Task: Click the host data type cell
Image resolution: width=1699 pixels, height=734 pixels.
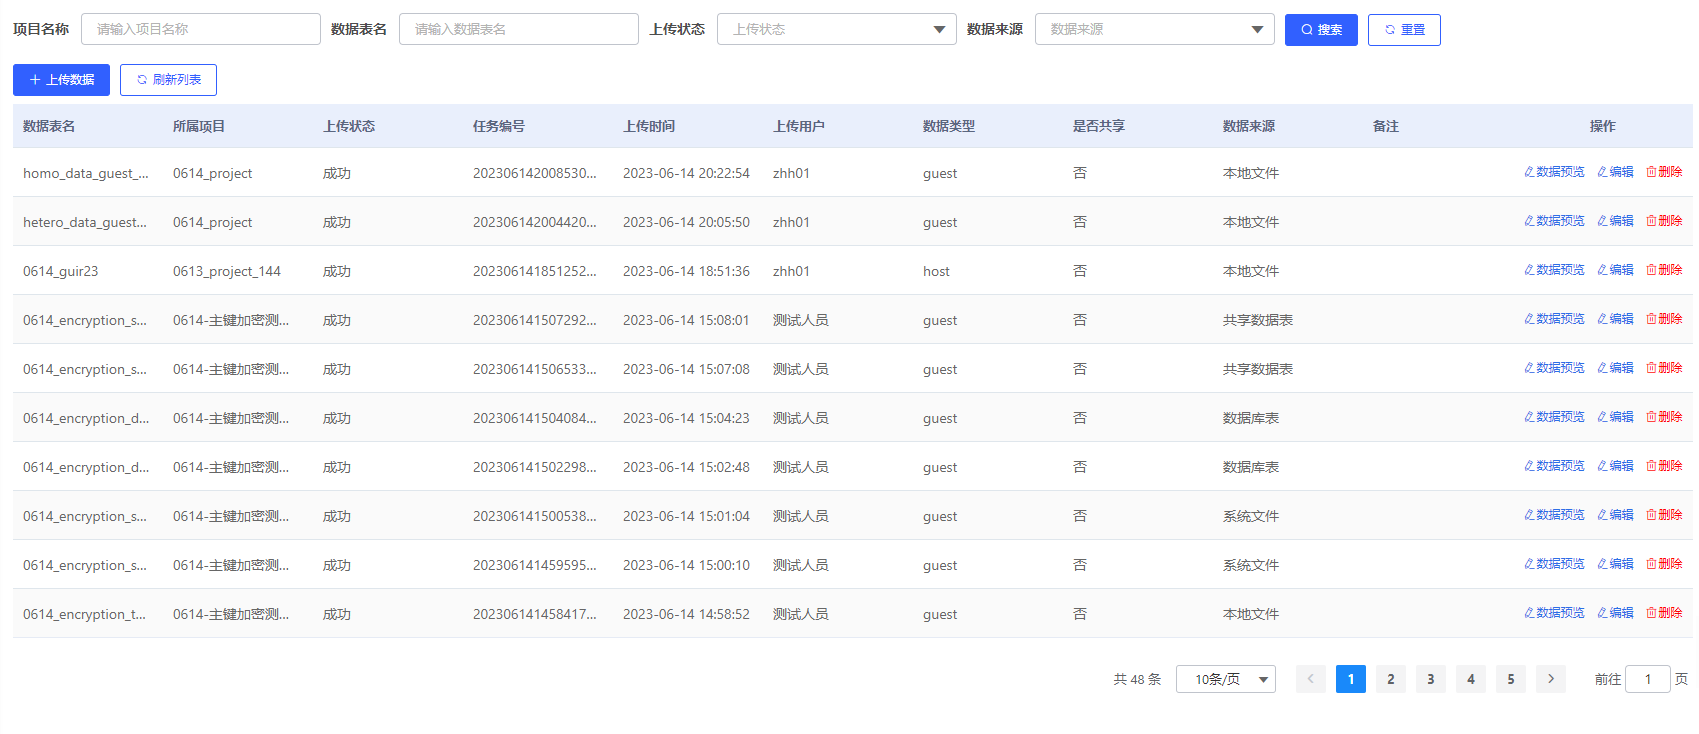Action: coord(936,271)
